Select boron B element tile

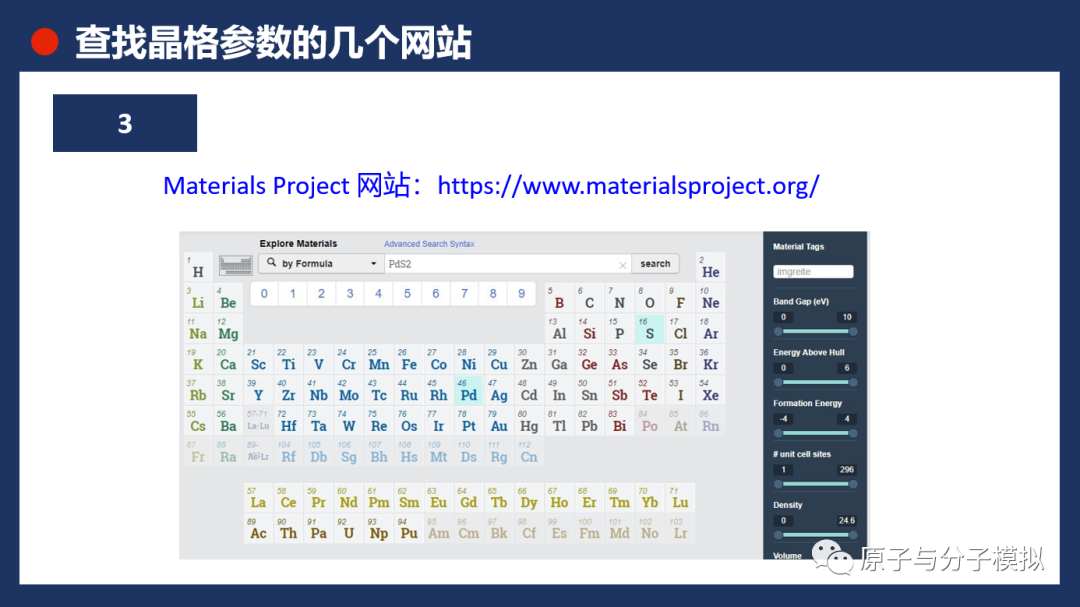tap(559, 298)
